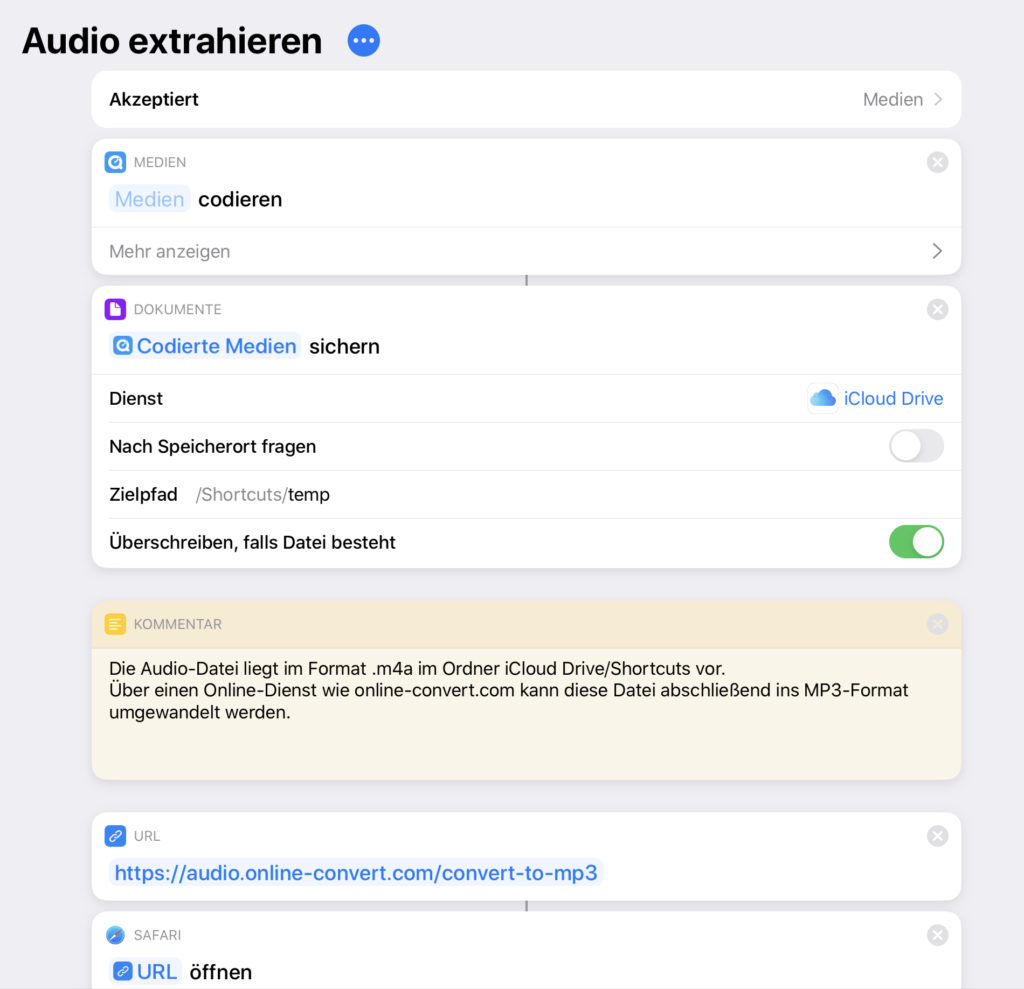Screen dimensions: 1024x989
Task: Click the Medien action QuickTime icon
Action: tap(115, 162)
